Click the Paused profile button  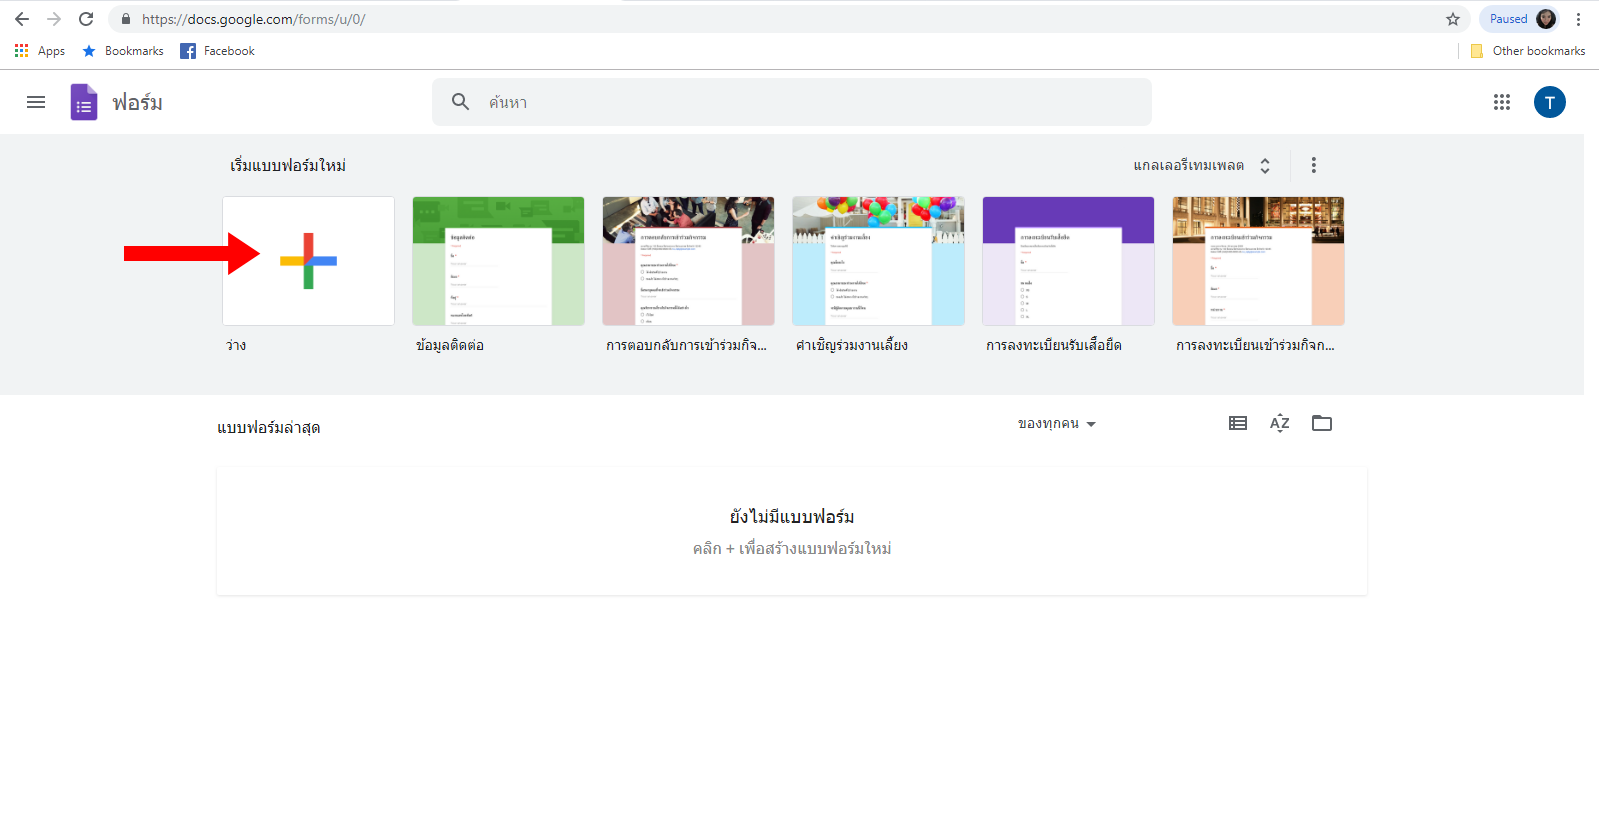pos(1520,19)
